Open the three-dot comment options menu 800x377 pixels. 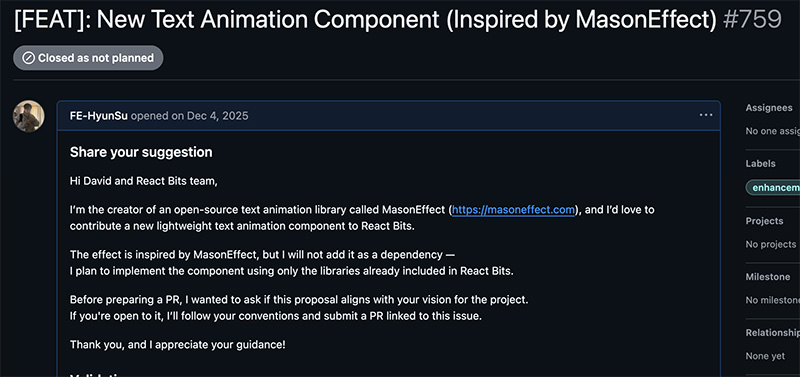pyautogui.click(x=706, y=115)
